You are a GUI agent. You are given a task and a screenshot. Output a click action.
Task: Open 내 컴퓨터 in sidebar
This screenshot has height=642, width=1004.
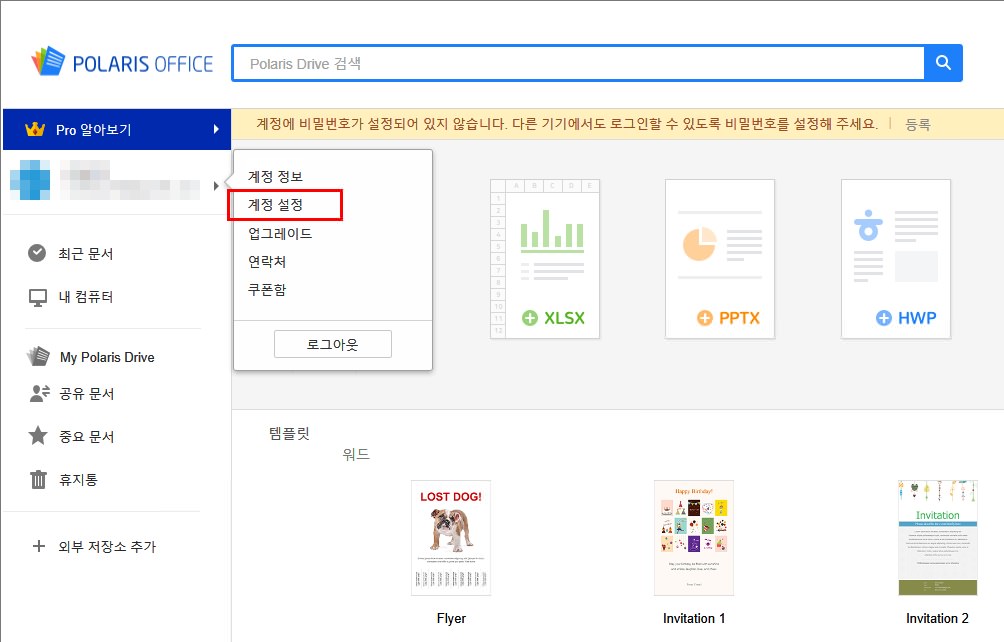[x=86, y=297]
